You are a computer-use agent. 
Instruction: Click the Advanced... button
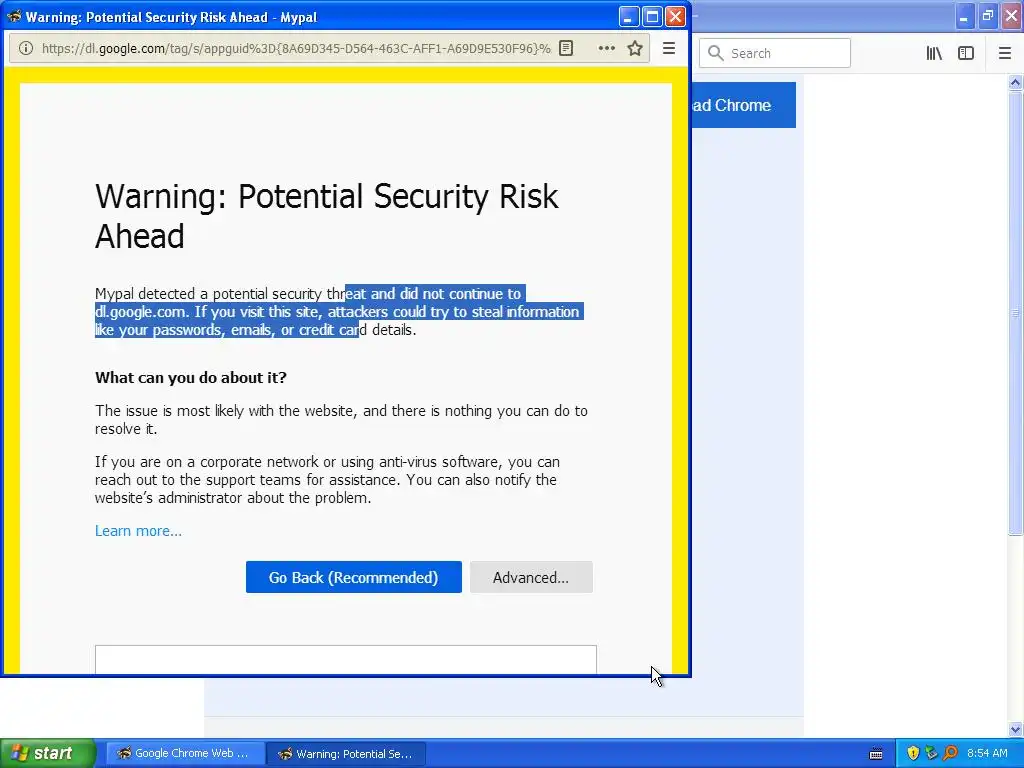click(531, 577)
